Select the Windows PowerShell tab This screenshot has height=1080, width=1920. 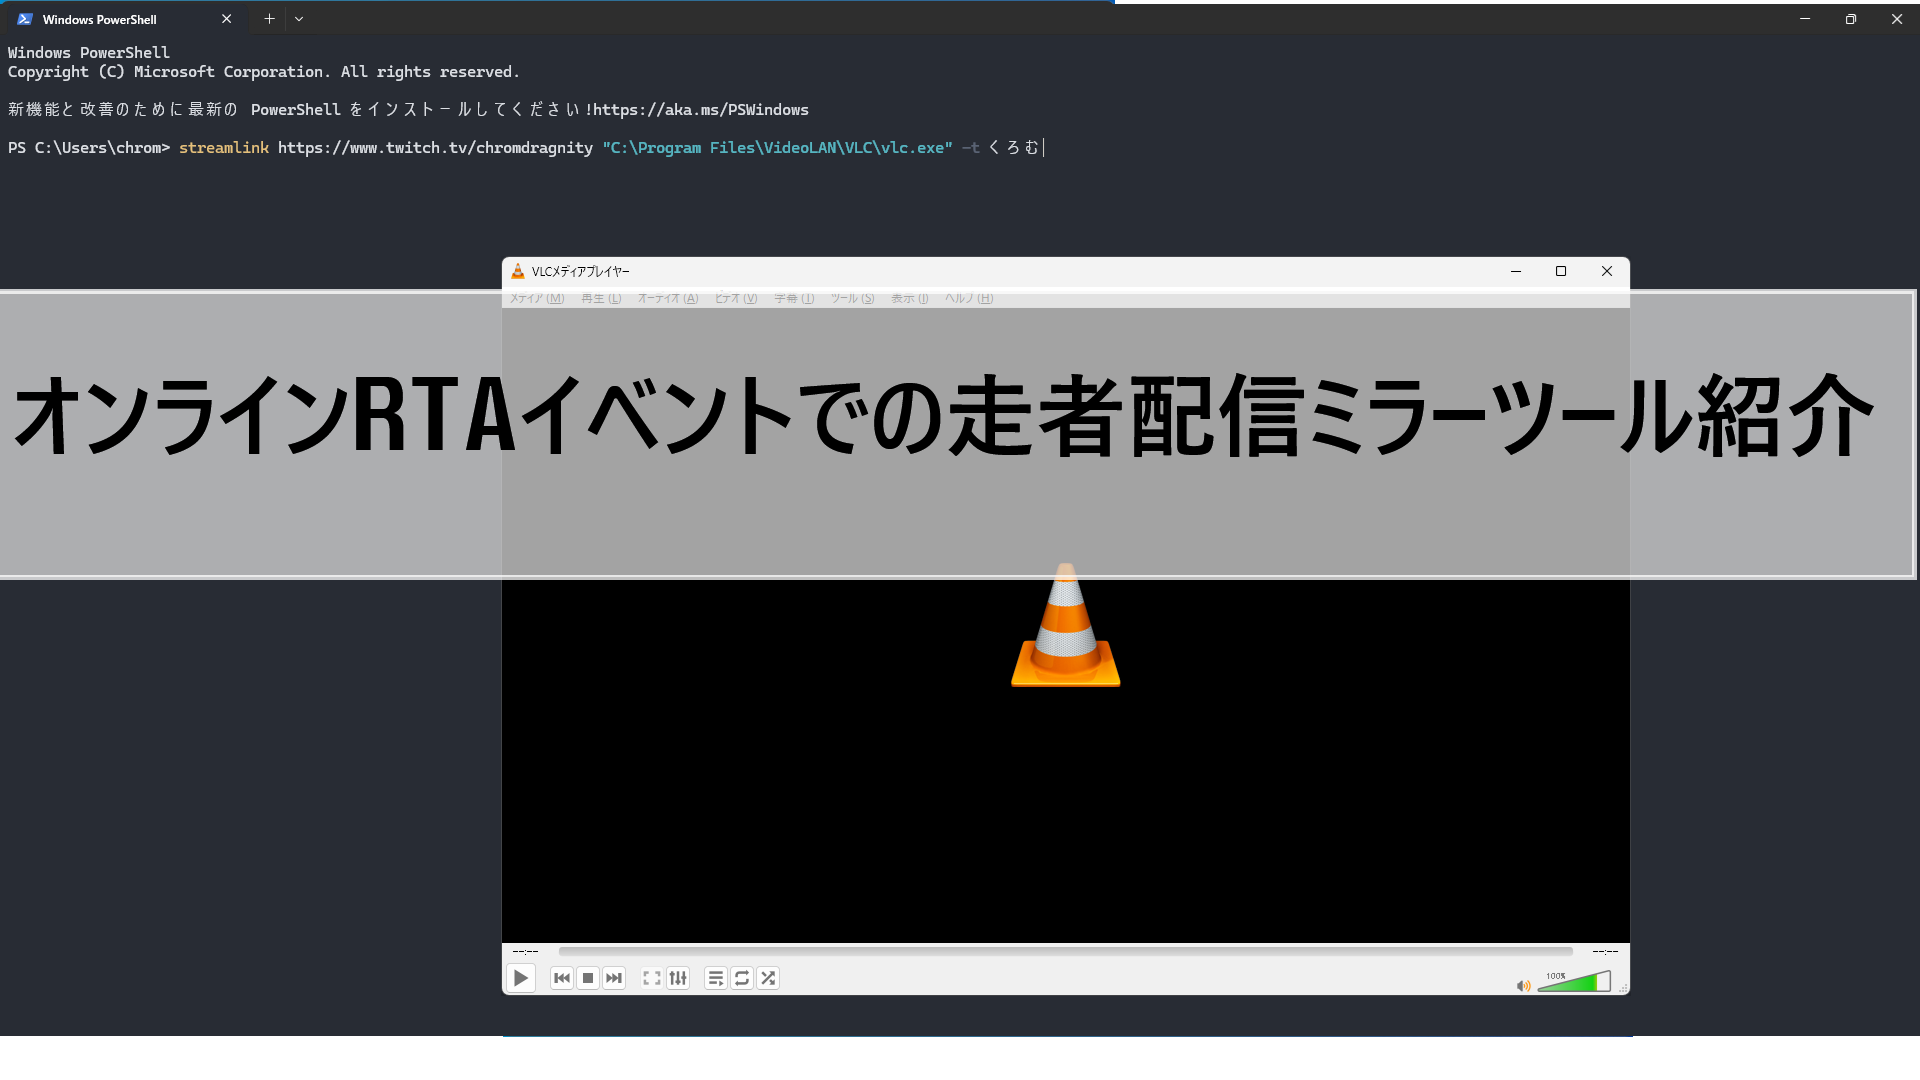click(100, 19)
